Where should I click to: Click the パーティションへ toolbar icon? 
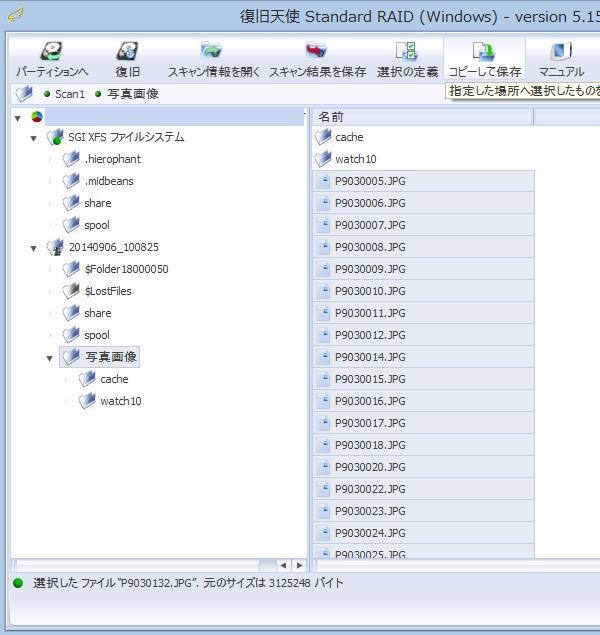click(51, 53)
